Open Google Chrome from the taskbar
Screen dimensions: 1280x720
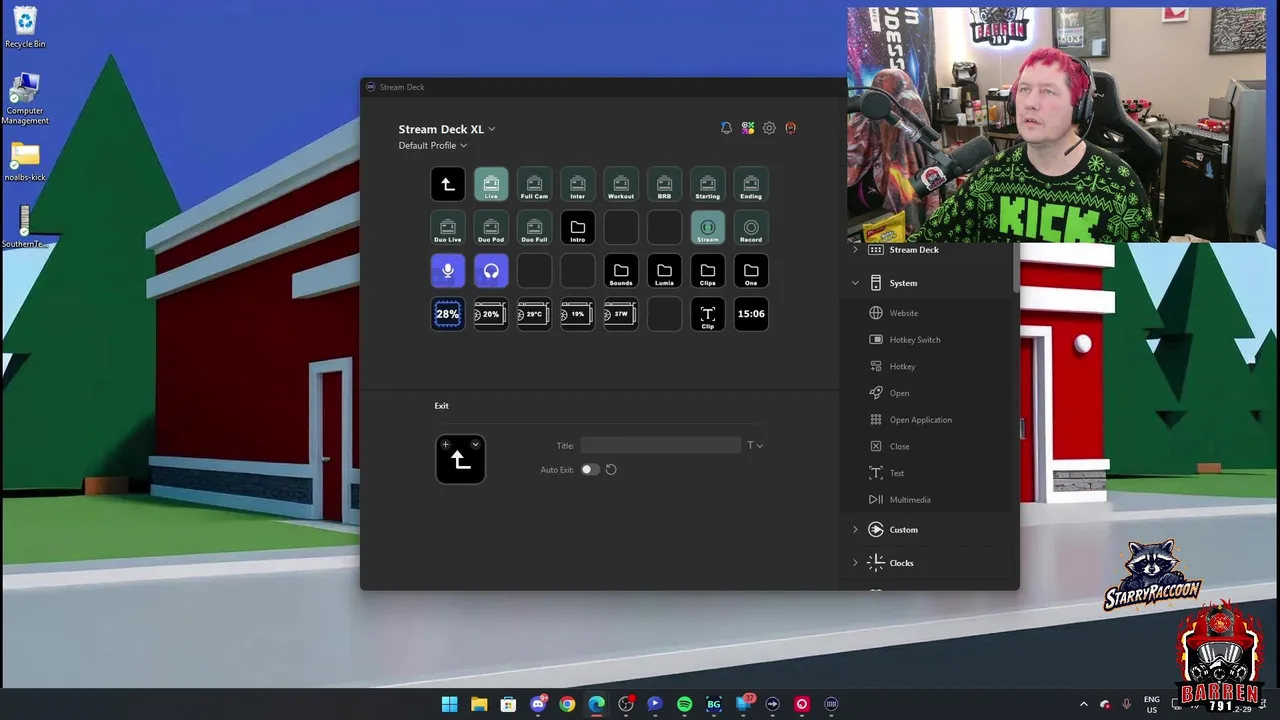pyautogui.click(x=567, y=704)
